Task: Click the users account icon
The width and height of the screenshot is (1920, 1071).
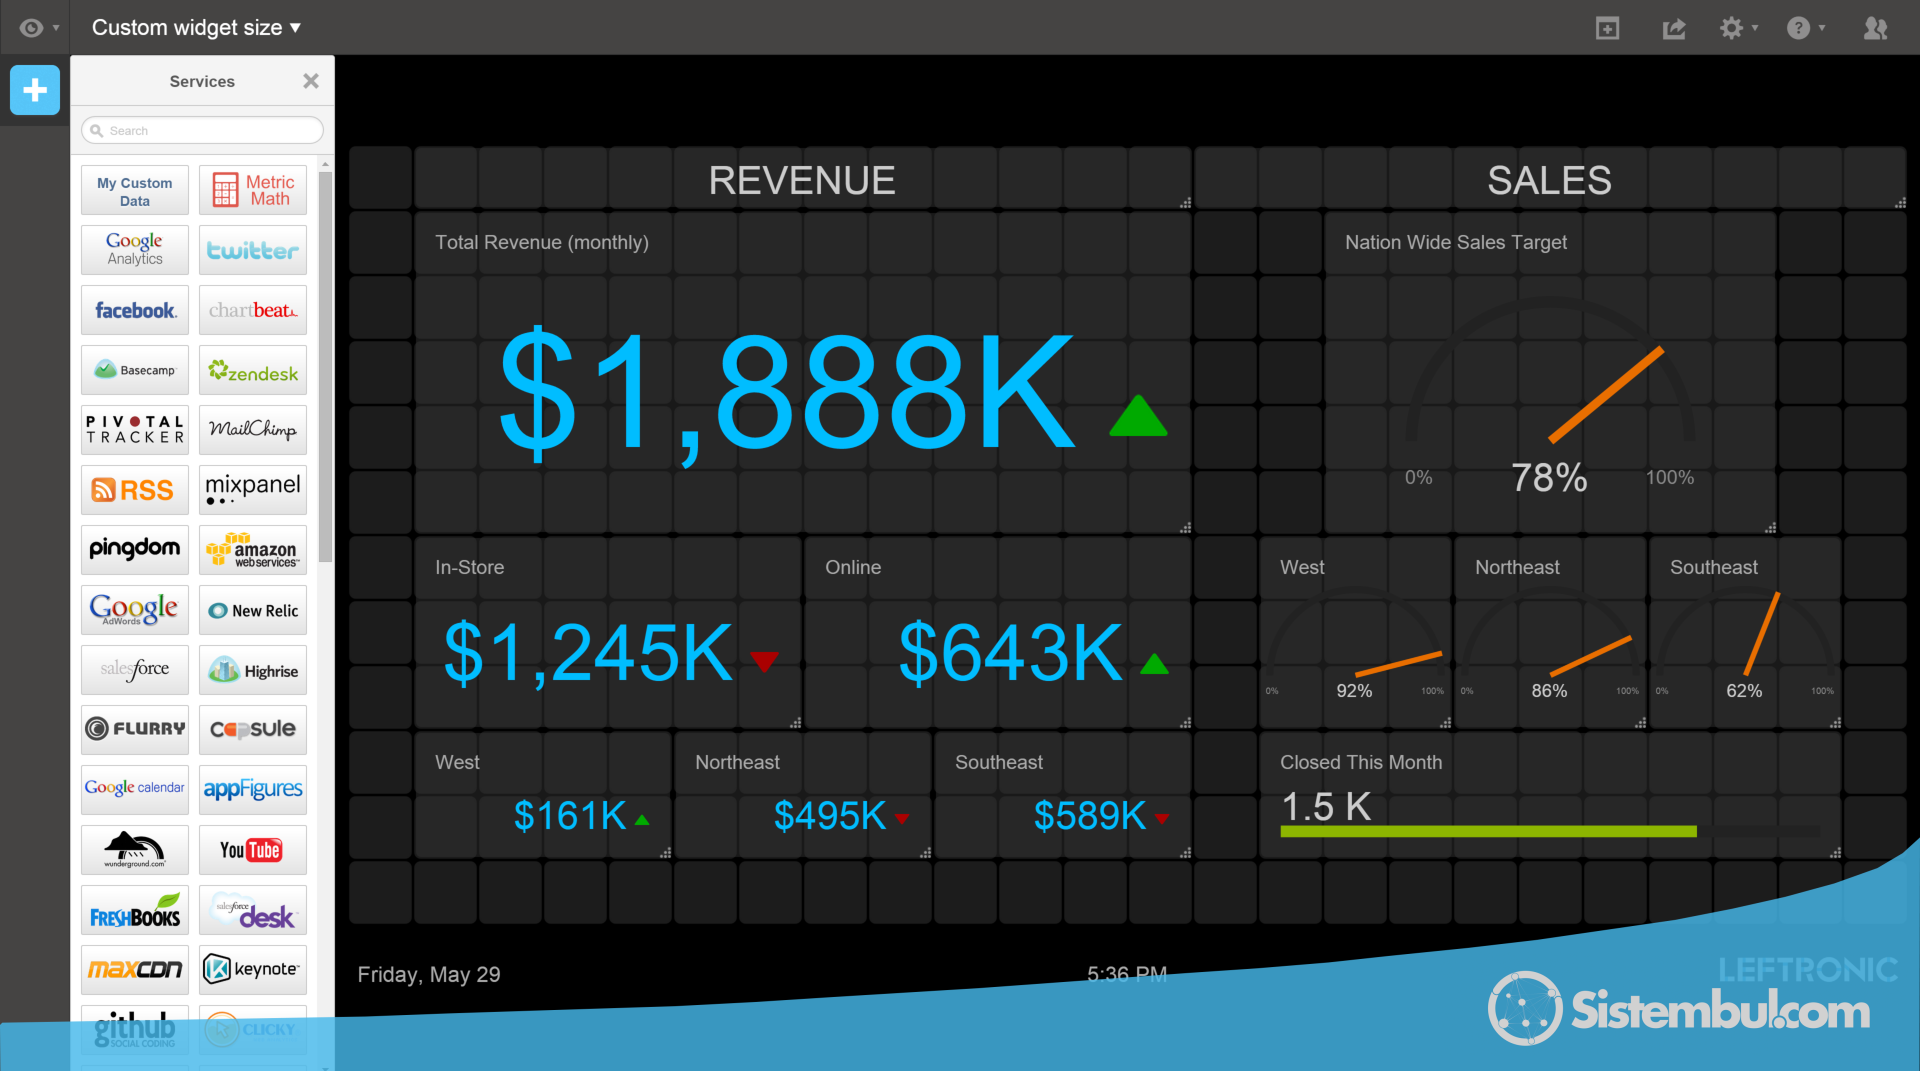Action: (1875, 28)
